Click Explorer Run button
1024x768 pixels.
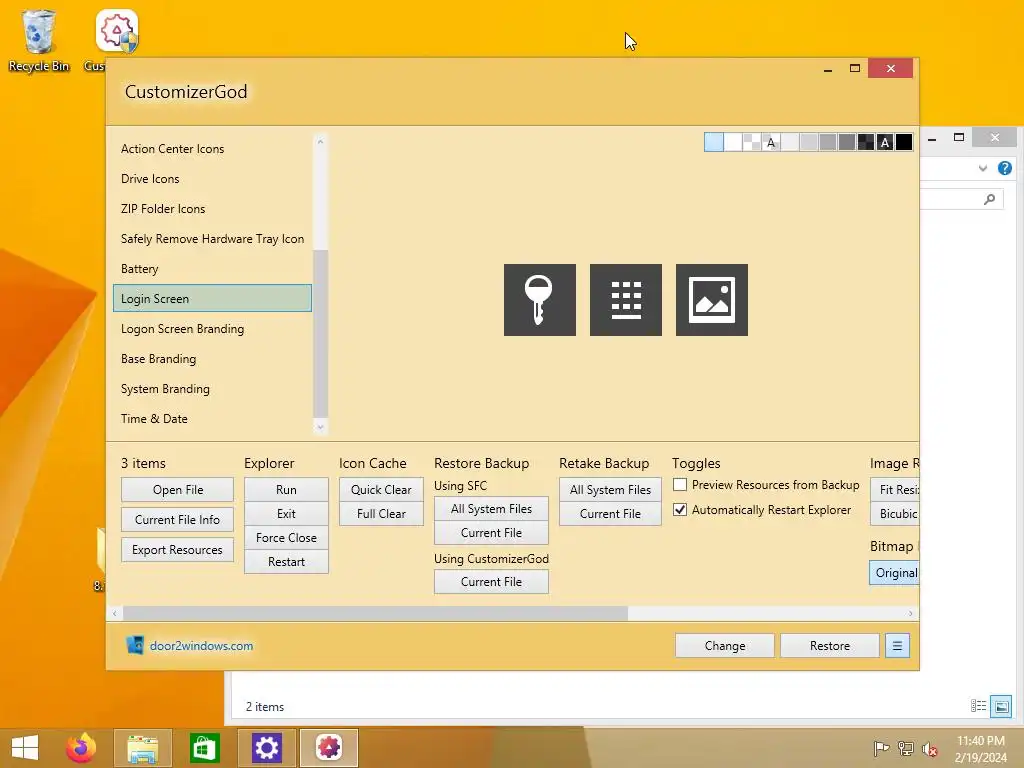point(286,490)
